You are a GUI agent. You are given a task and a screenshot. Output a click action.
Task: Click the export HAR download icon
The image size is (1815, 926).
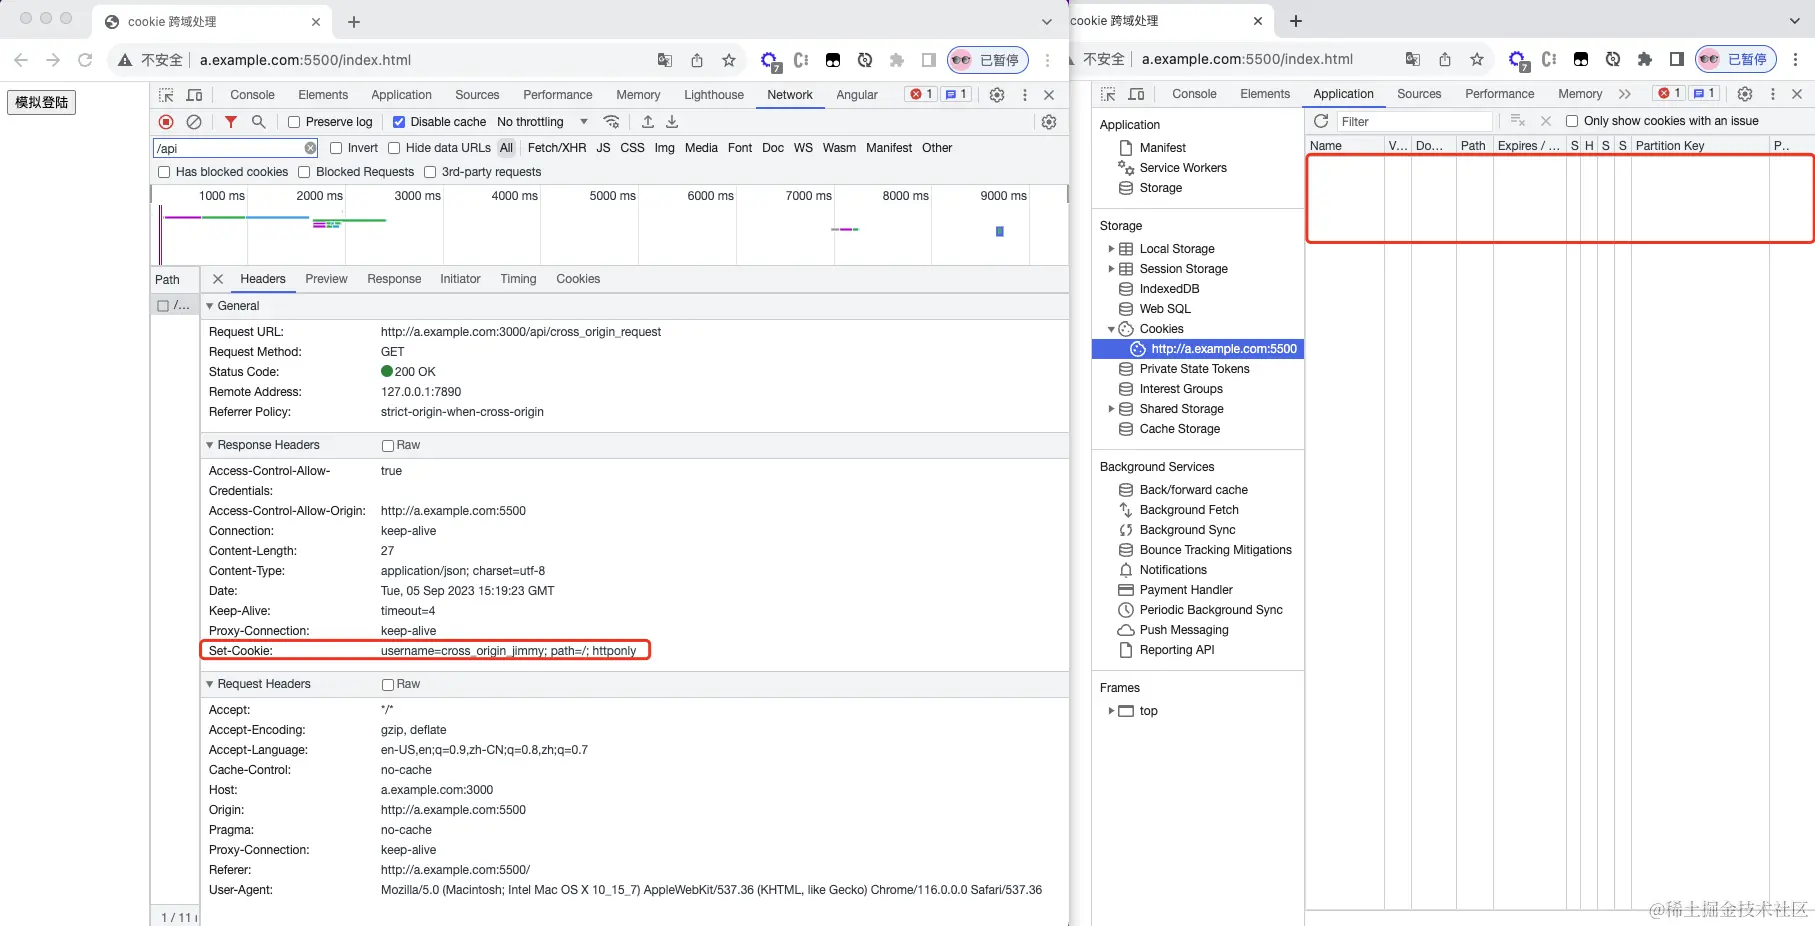[672, 122]
